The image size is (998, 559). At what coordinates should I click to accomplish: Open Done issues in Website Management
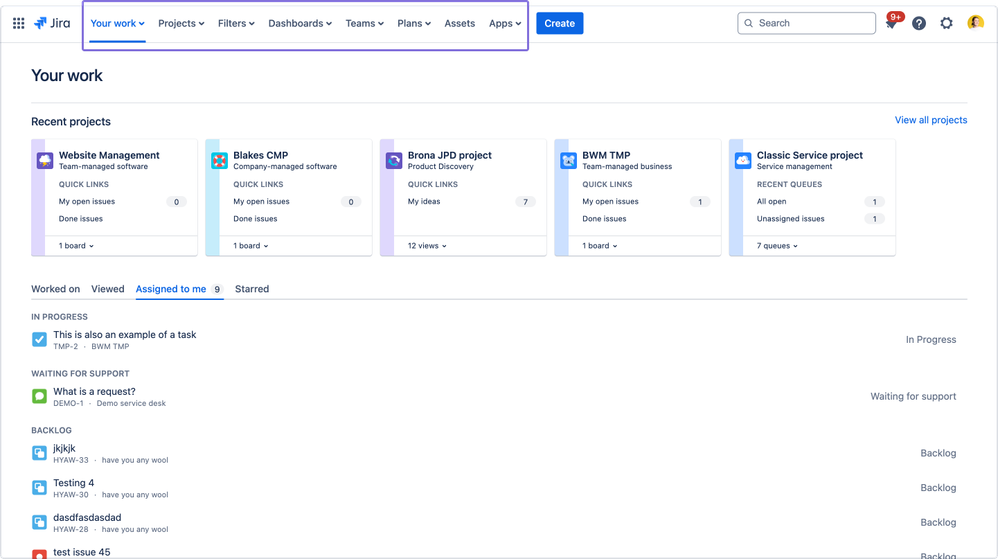pos(81,218)
